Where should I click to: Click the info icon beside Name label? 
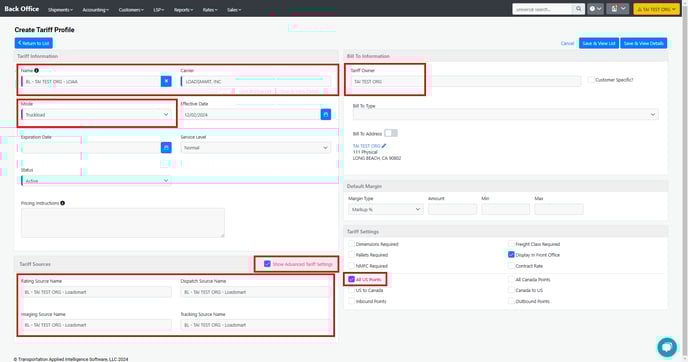(36, 70)
